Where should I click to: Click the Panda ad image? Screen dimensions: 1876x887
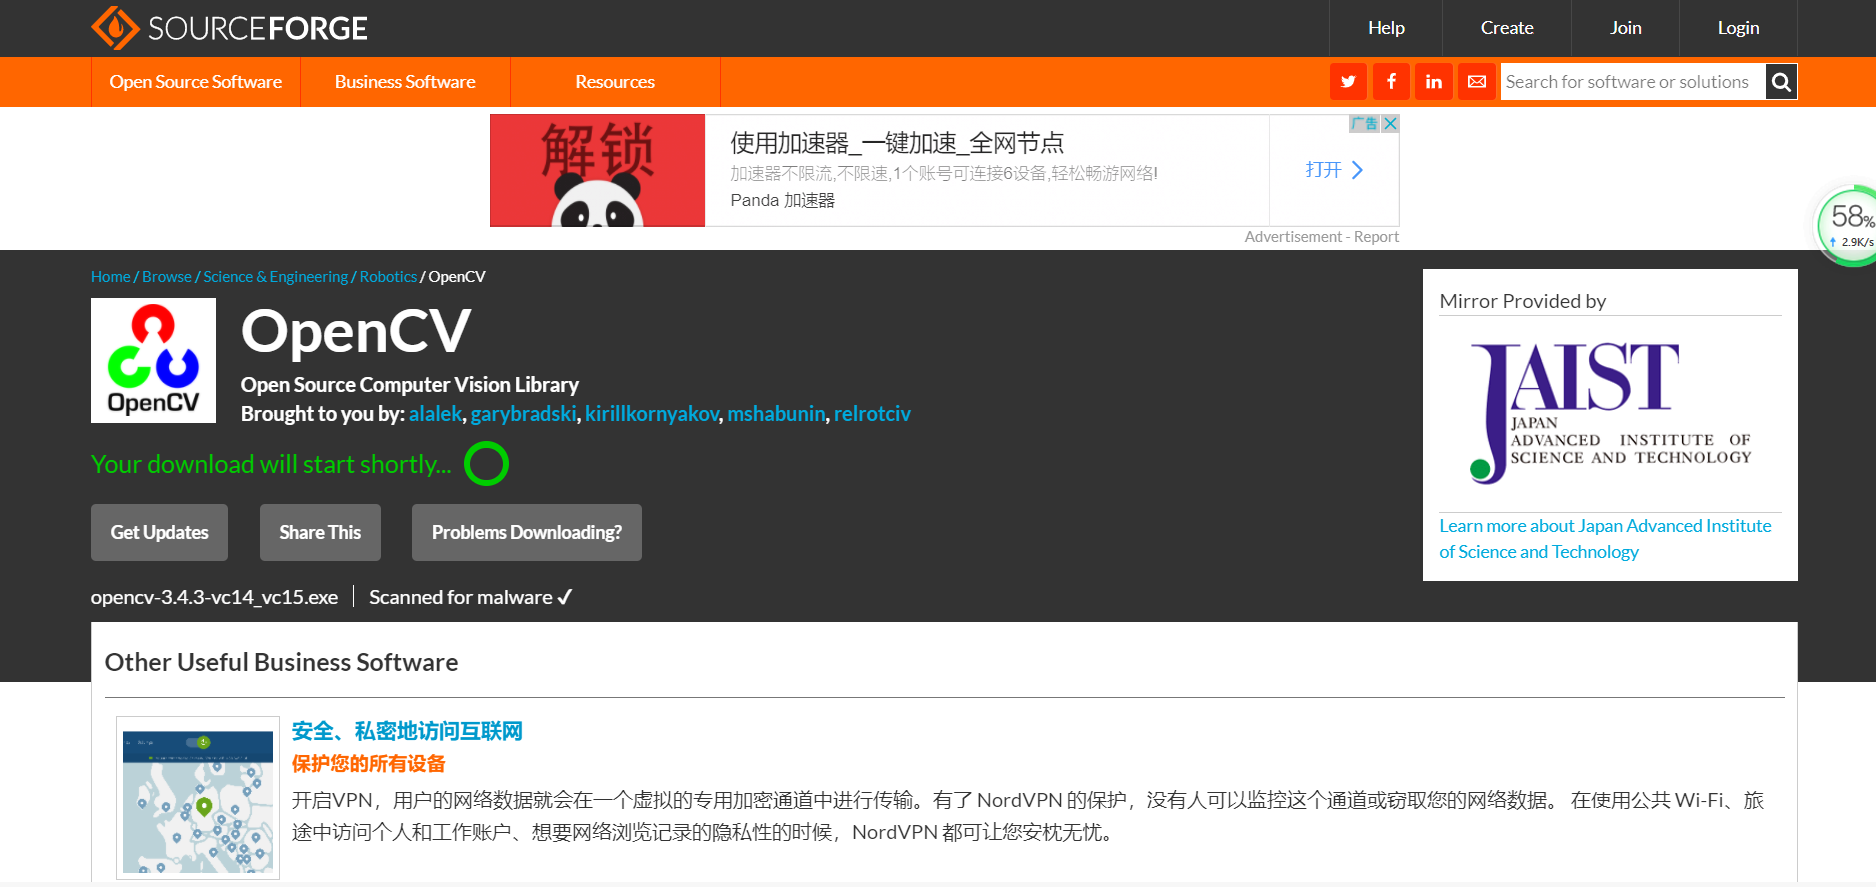click(598, 170)
